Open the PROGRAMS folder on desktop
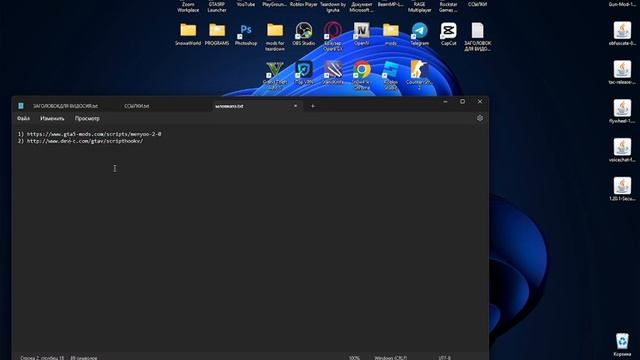Screen dimensions: 640x360 pos(217,33)
